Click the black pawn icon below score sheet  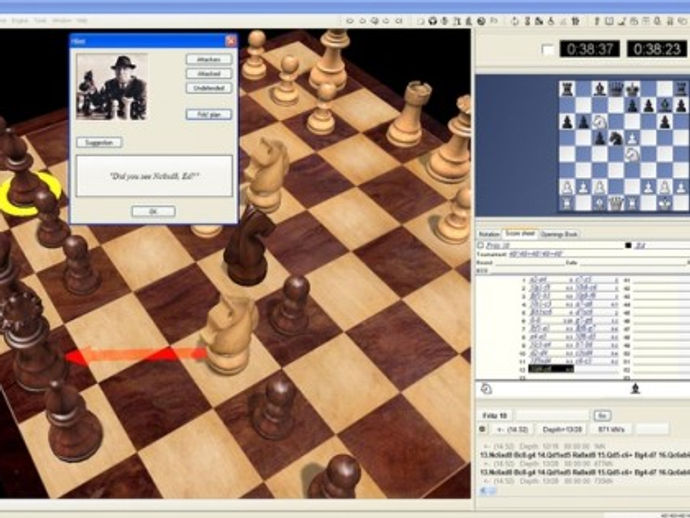coord(635,389)
